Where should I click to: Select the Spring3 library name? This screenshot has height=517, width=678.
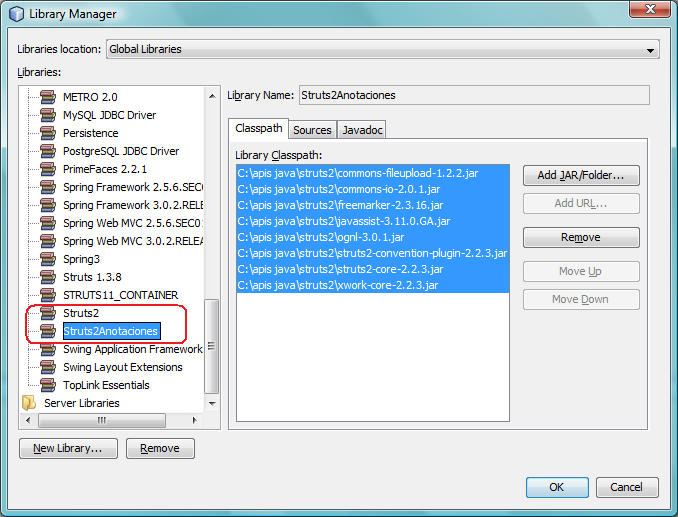point(81,259)
